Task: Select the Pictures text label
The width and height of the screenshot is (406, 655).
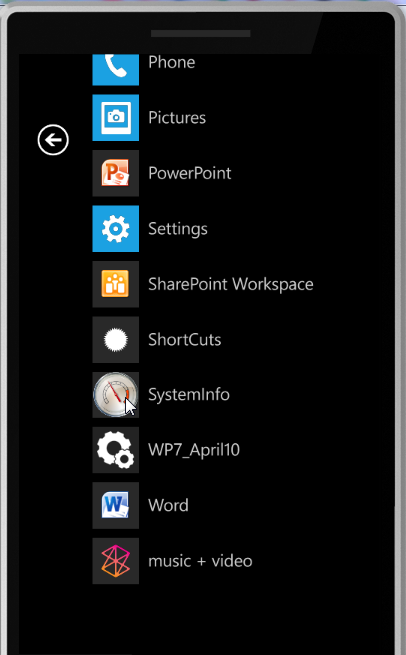Action: 177,118
